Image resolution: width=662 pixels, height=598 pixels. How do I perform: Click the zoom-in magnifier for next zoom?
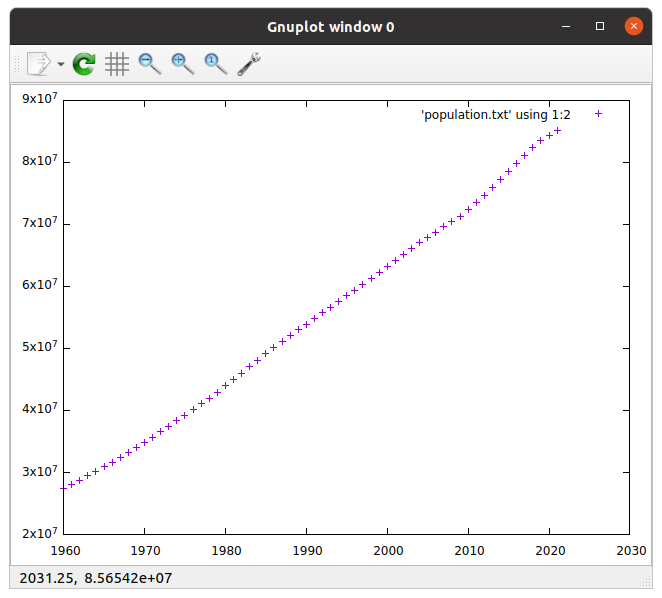pos(182,64)
